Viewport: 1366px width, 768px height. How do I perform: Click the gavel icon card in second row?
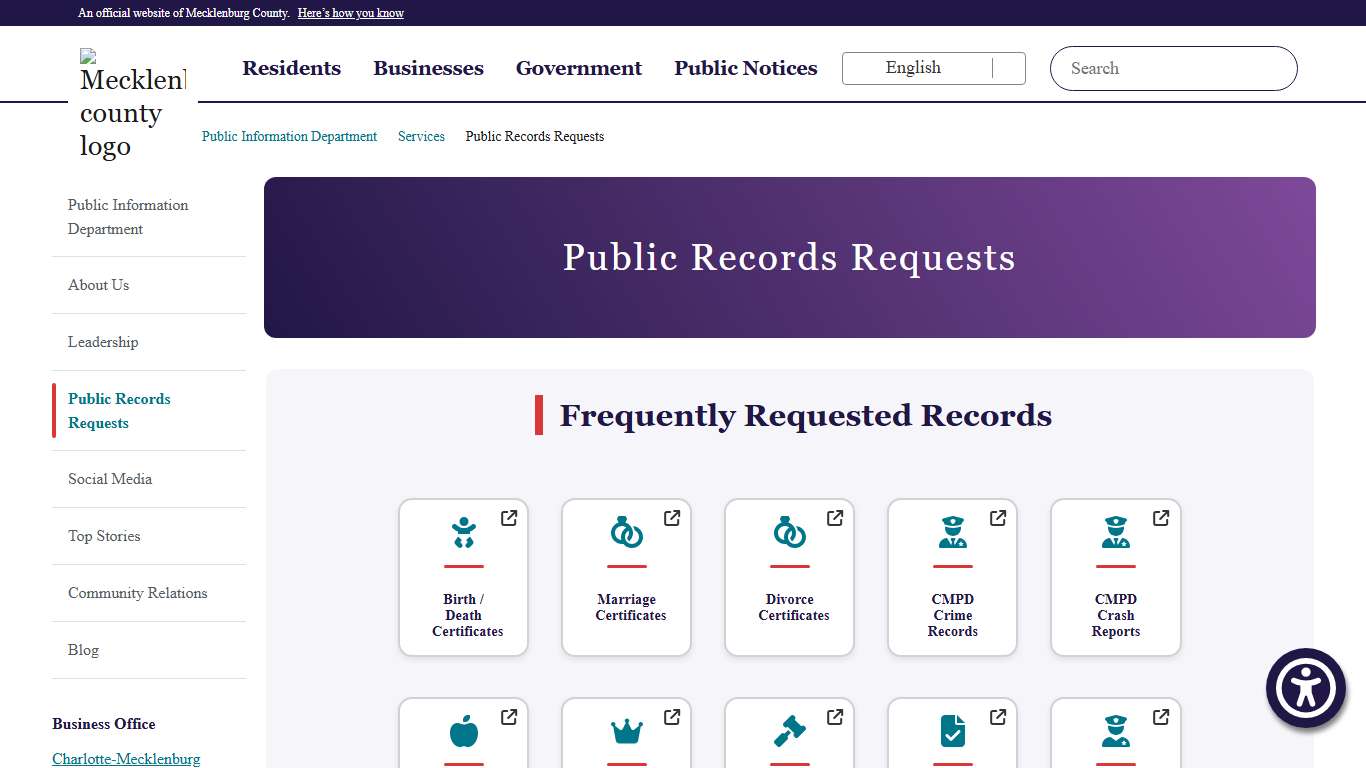coord(790,731)
